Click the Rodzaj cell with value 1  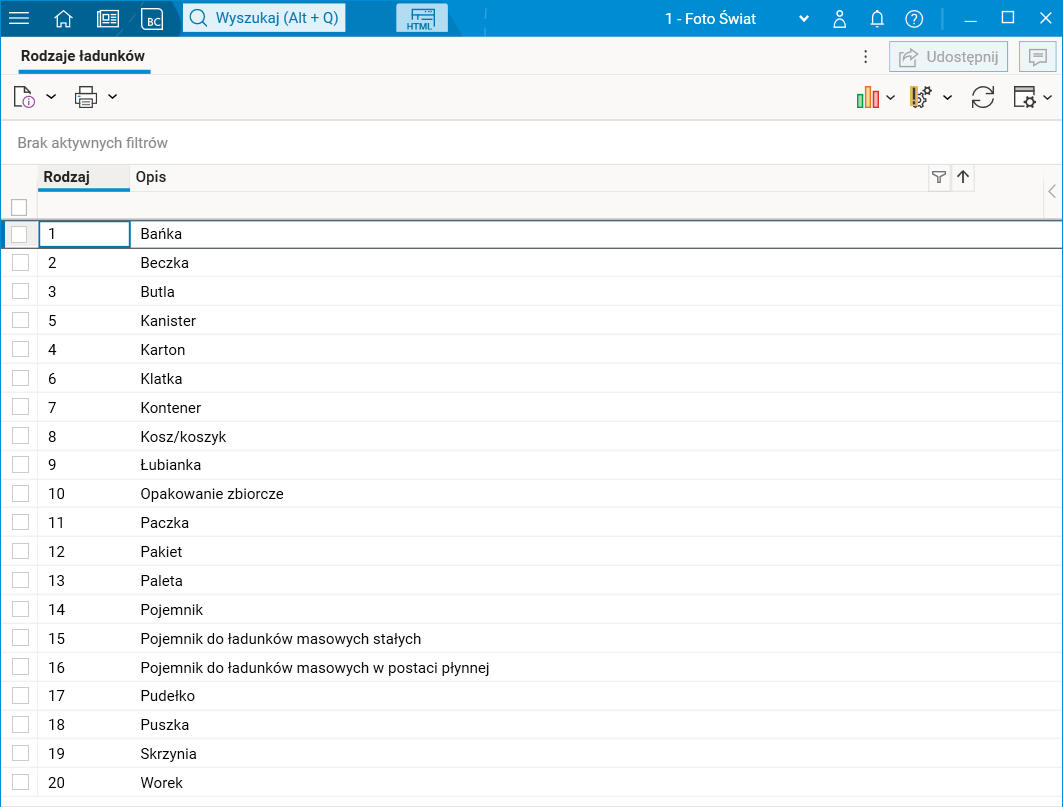tap(84, 234)
